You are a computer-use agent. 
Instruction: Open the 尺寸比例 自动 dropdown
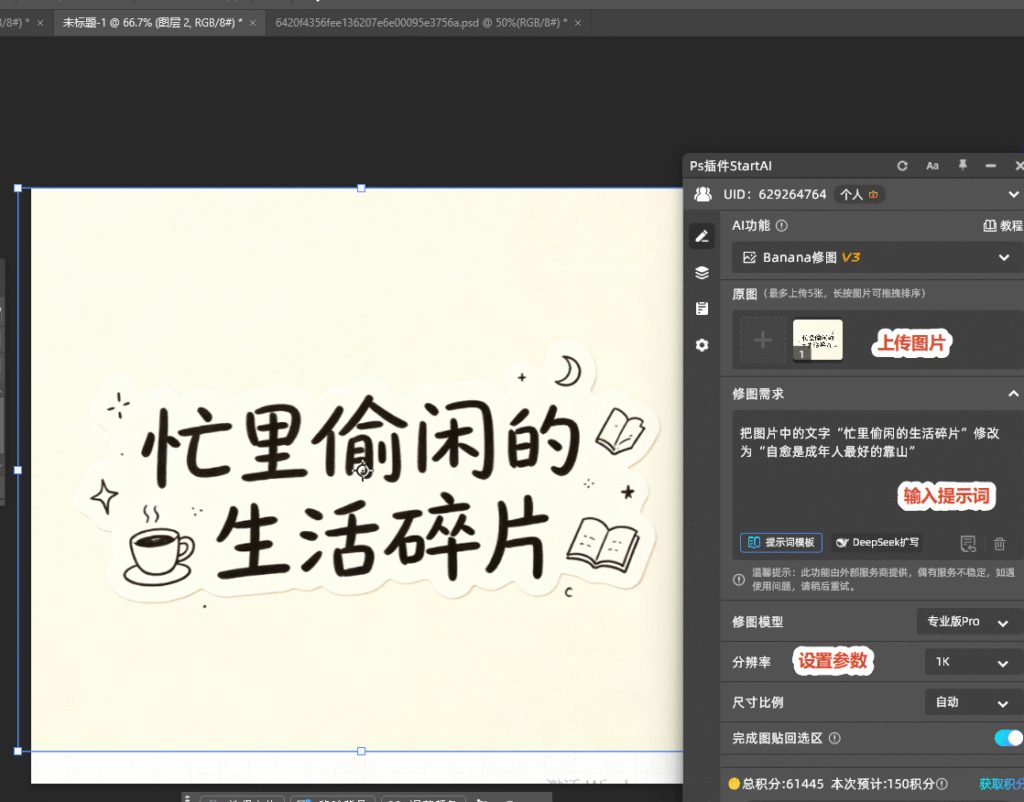(974, 703)
